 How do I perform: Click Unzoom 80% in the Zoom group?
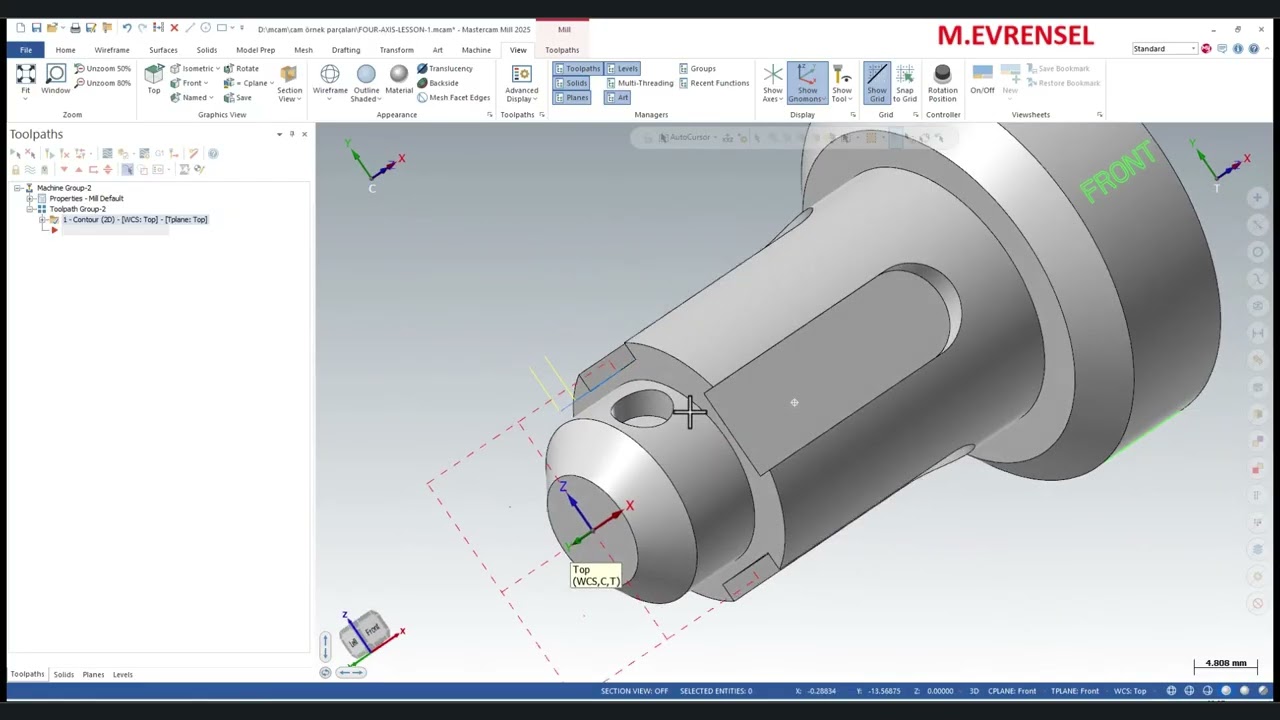click(x=102, y=83)
